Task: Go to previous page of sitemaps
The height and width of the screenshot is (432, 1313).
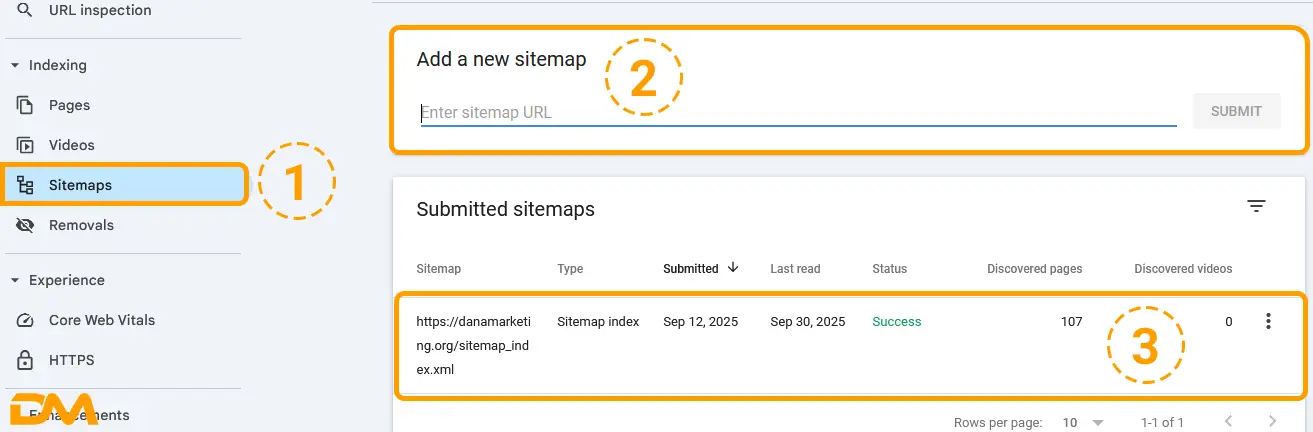Action: 1228,422
